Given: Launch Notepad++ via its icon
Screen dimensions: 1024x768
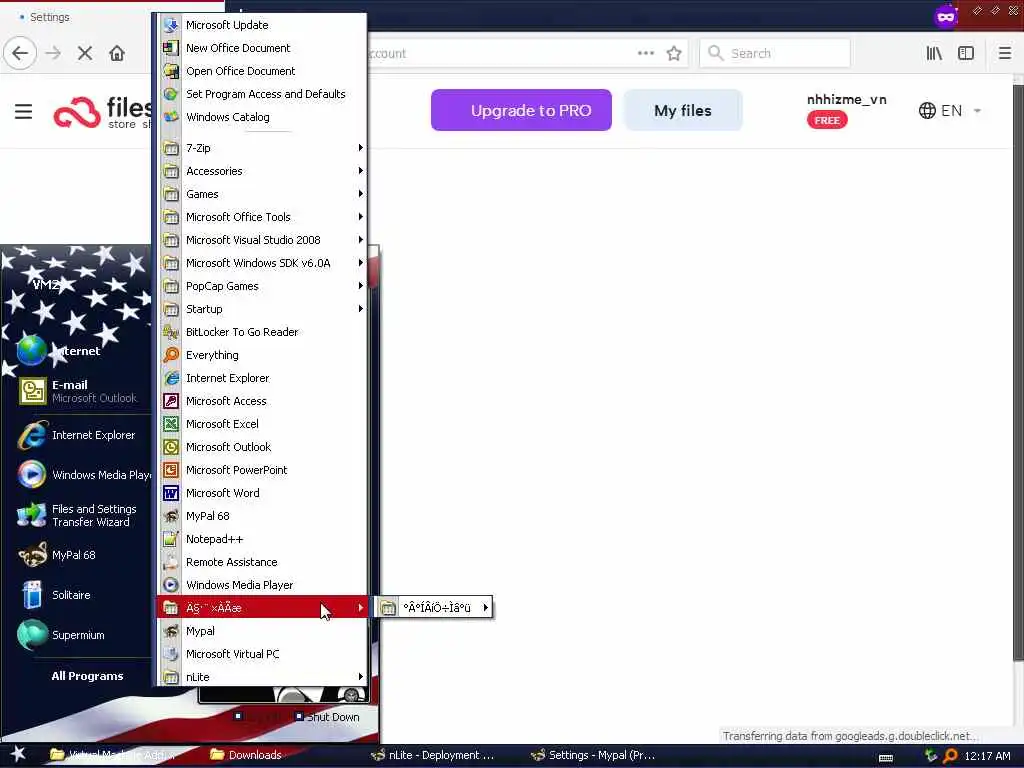Looking at the screenshot, I should coord(170,539).
